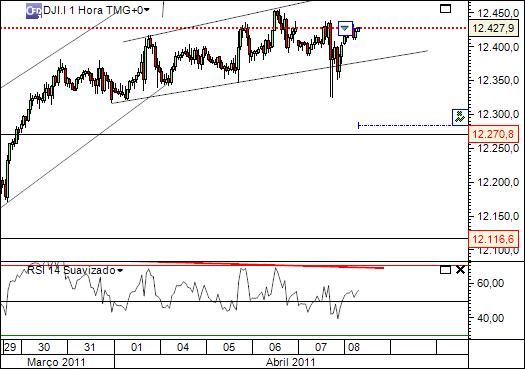
Task: Open the DJI.I 1 Hora TMG+0 dropdown
Action: [x=146, y=10]
